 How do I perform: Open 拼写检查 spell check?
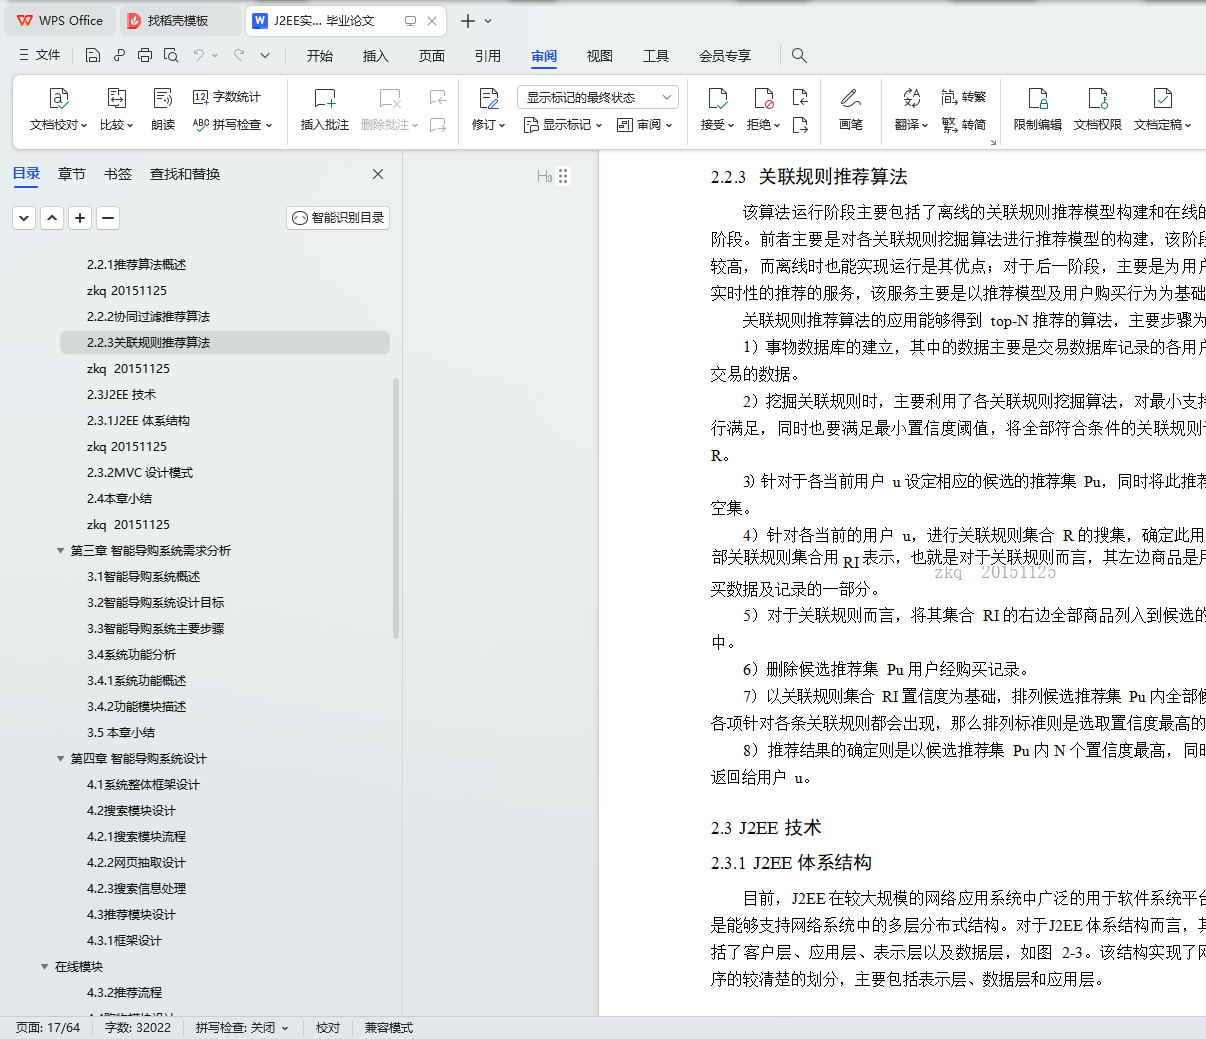pos(232,125)
